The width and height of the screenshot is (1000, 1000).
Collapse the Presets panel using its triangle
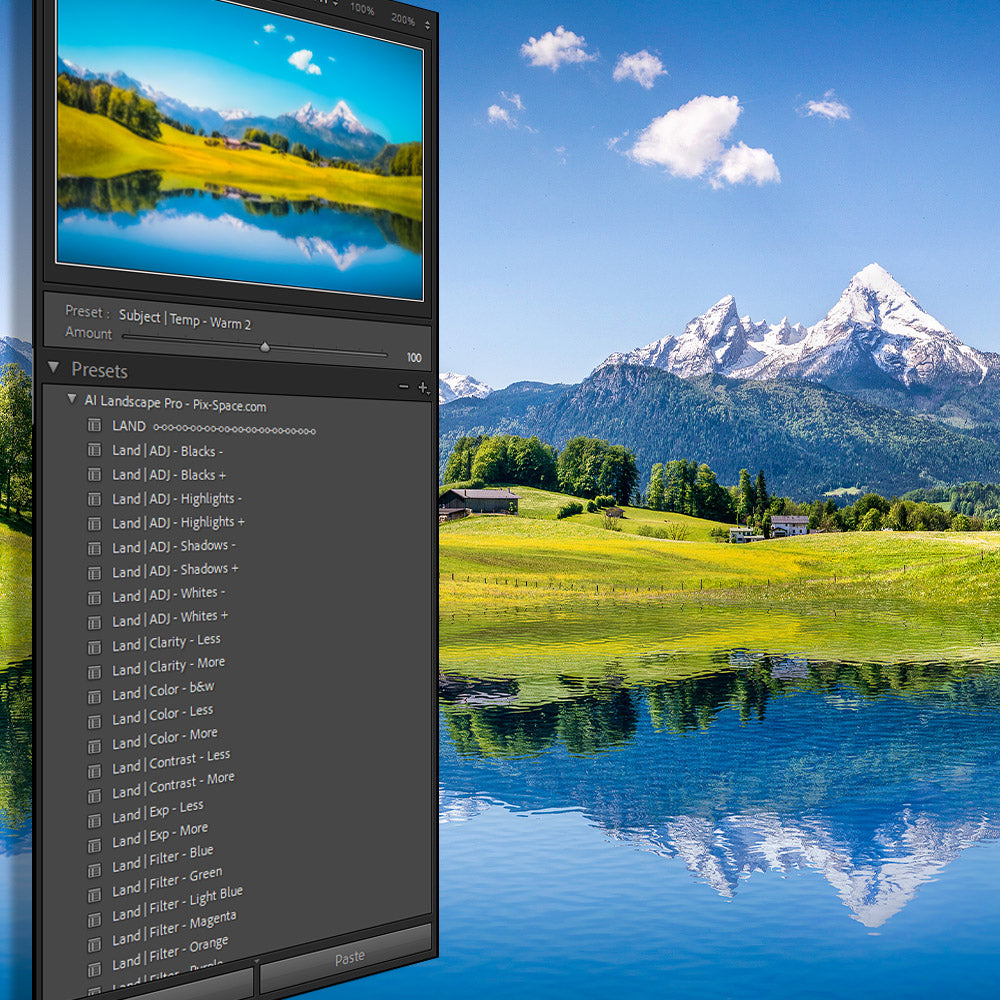[53, 369]
